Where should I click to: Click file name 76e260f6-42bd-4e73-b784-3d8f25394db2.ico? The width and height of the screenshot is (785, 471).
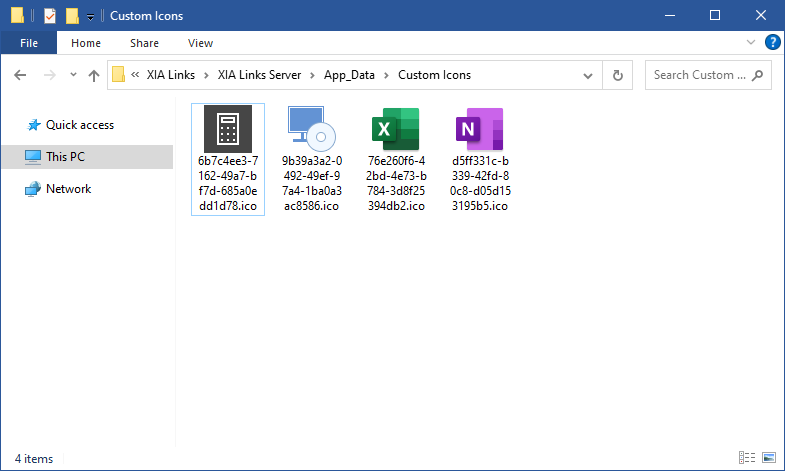[x=396, y=183]
